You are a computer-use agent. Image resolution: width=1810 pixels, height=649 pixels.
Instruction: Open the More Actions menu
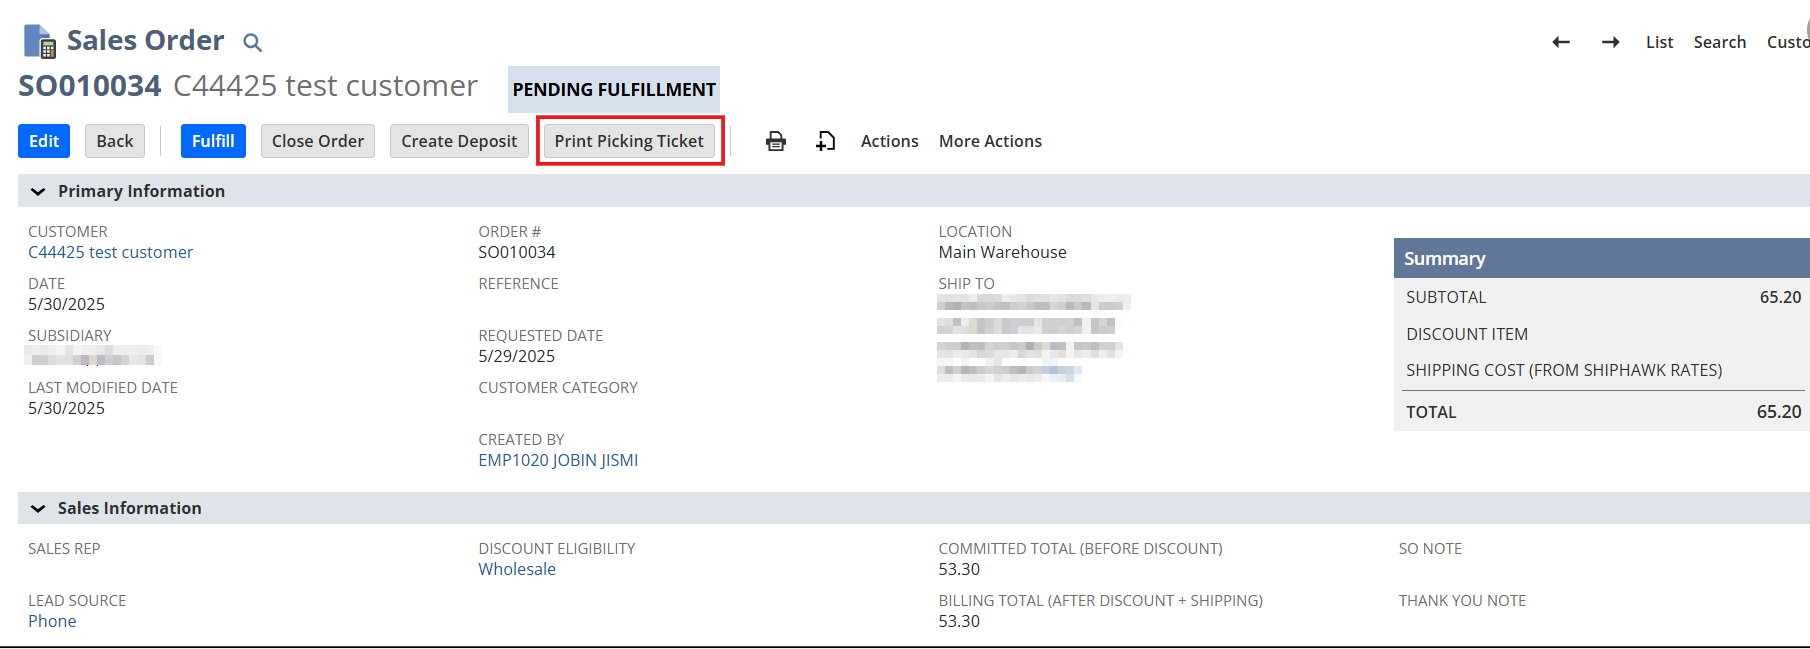(990, 141)
